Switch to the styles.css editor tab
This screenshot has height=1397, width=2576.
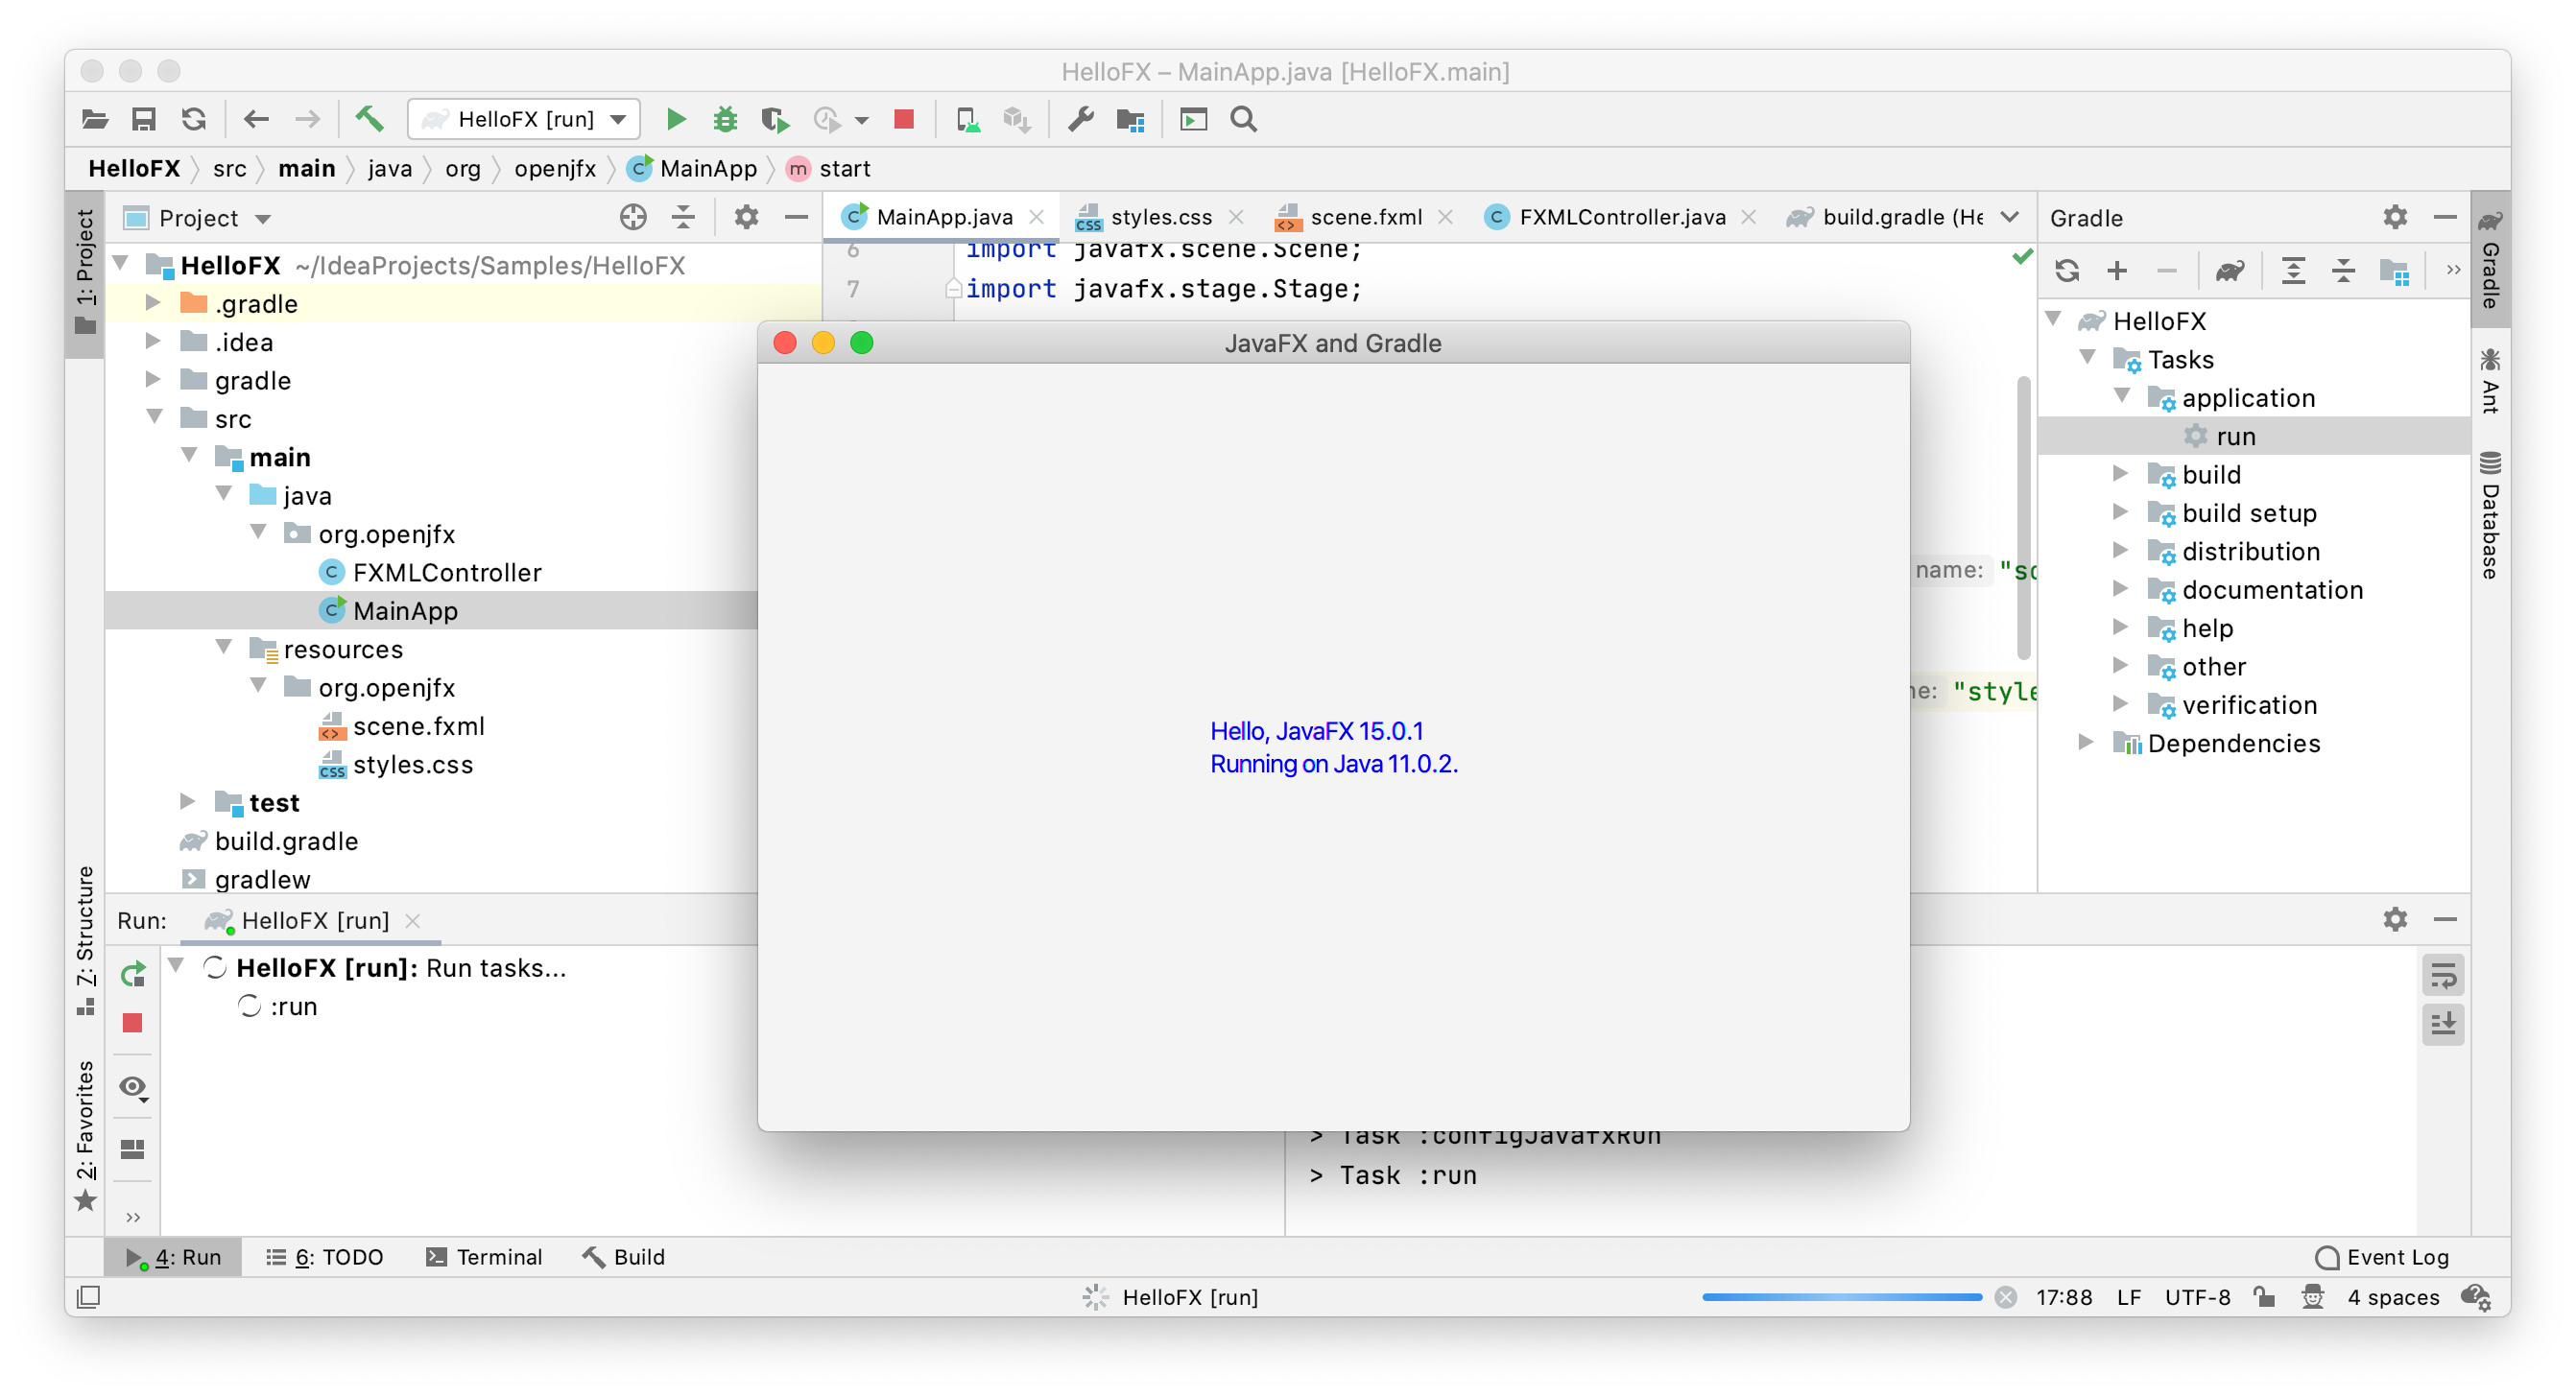(x=1160, y=217)
